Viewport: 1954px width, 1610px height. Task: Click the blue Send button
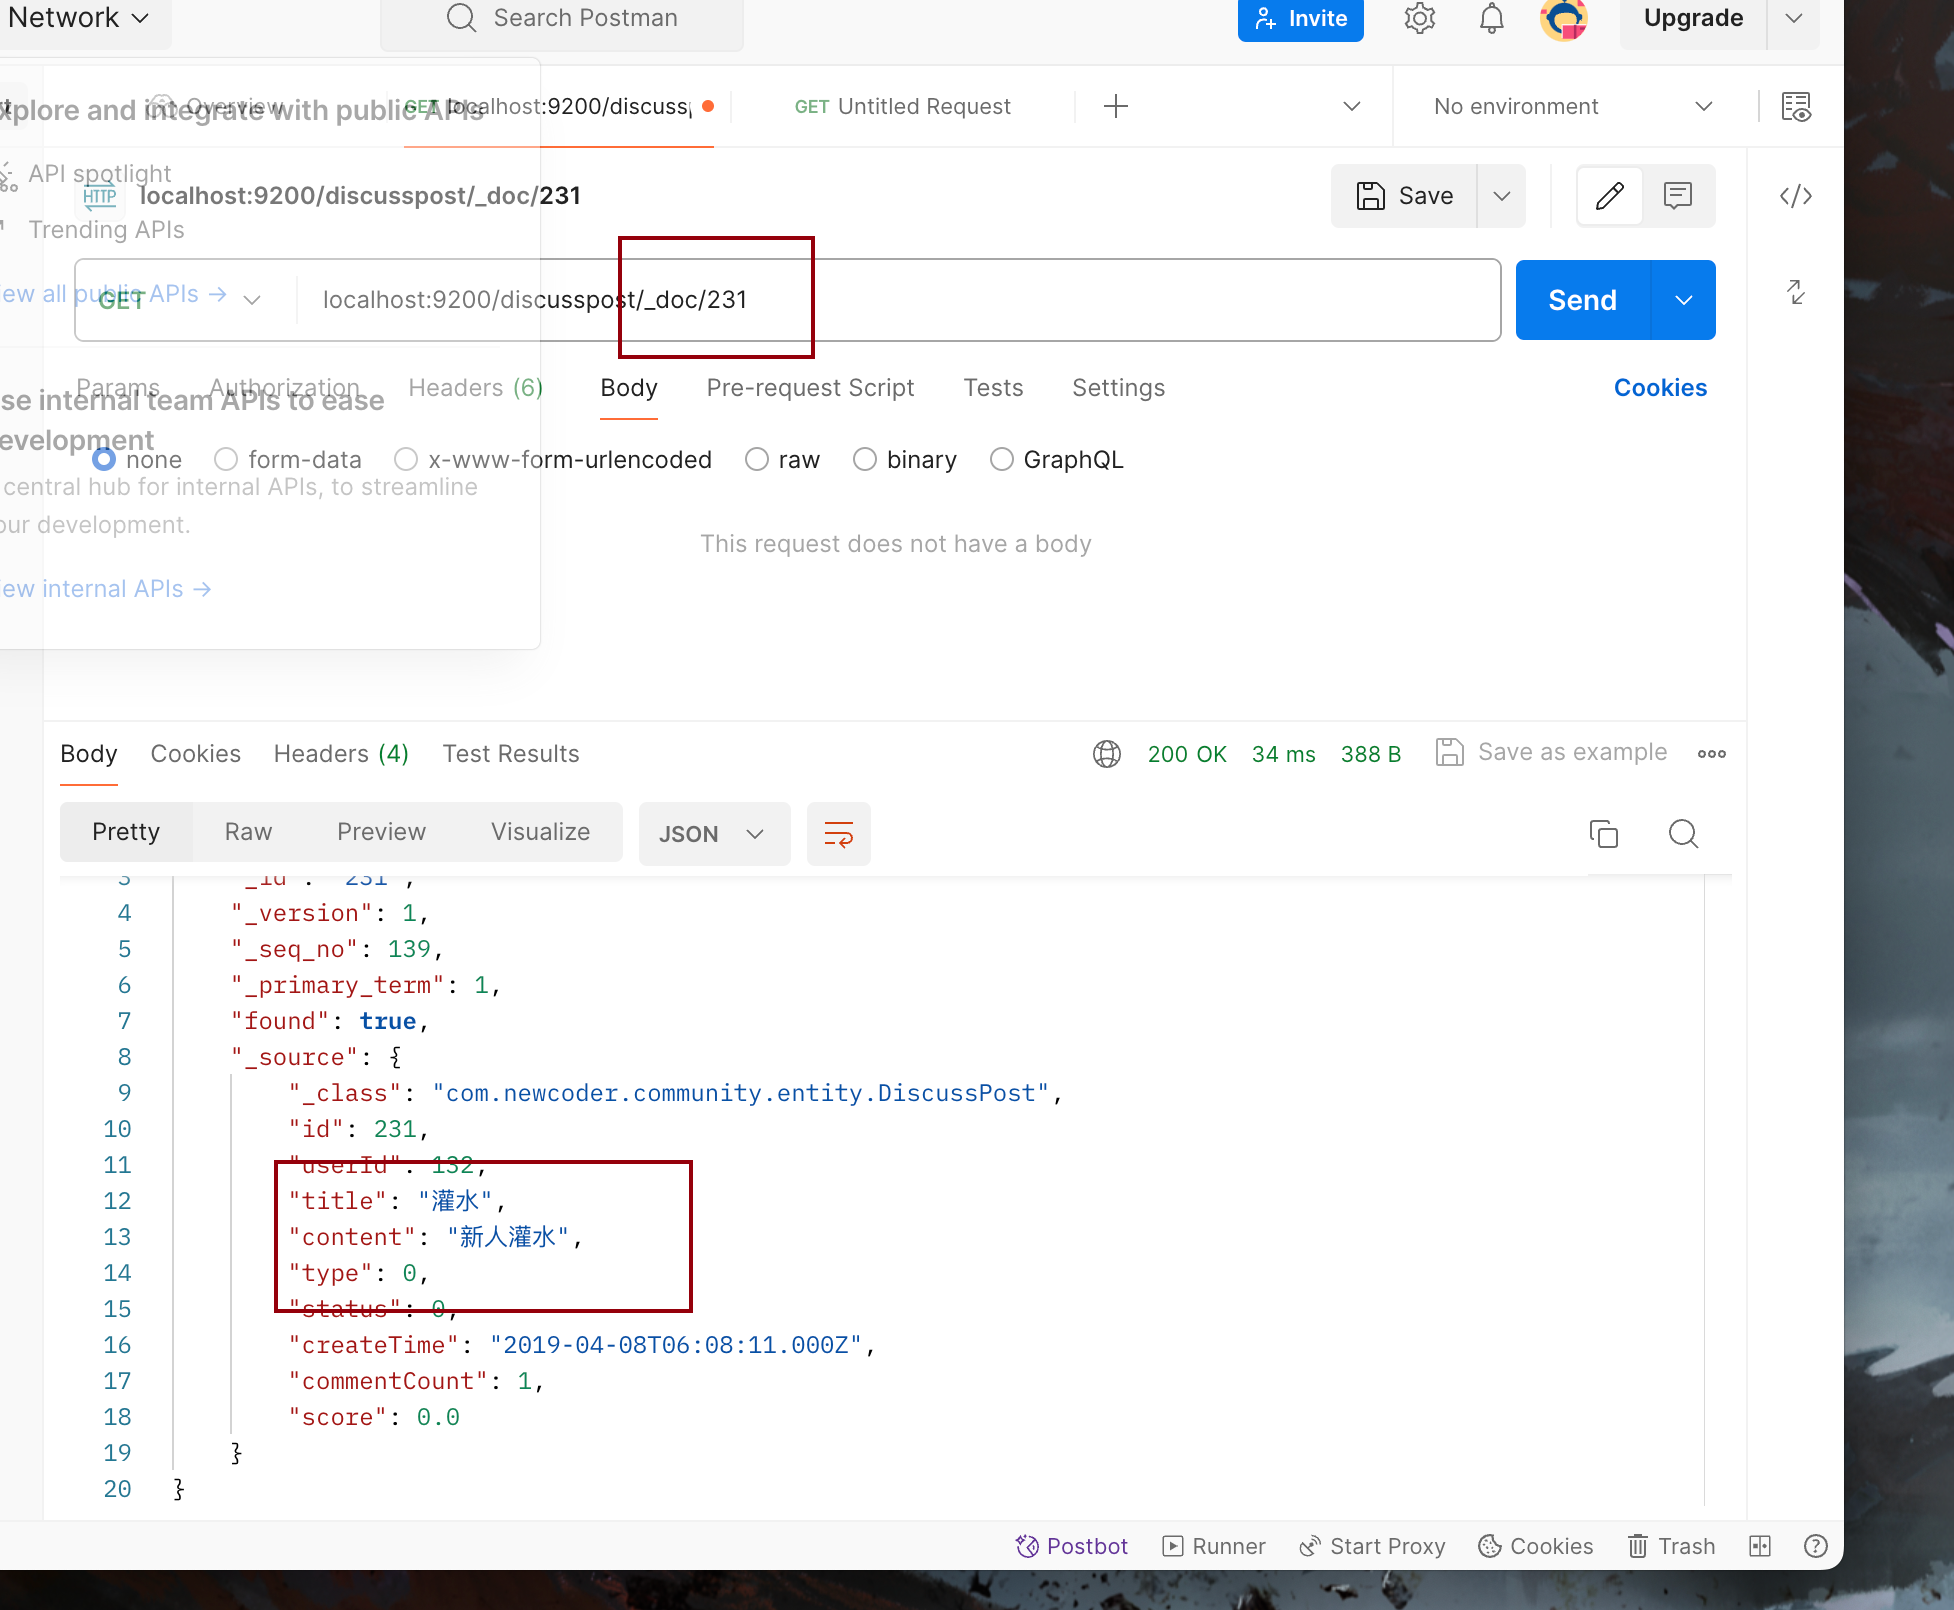click(x=1583, y=300)
